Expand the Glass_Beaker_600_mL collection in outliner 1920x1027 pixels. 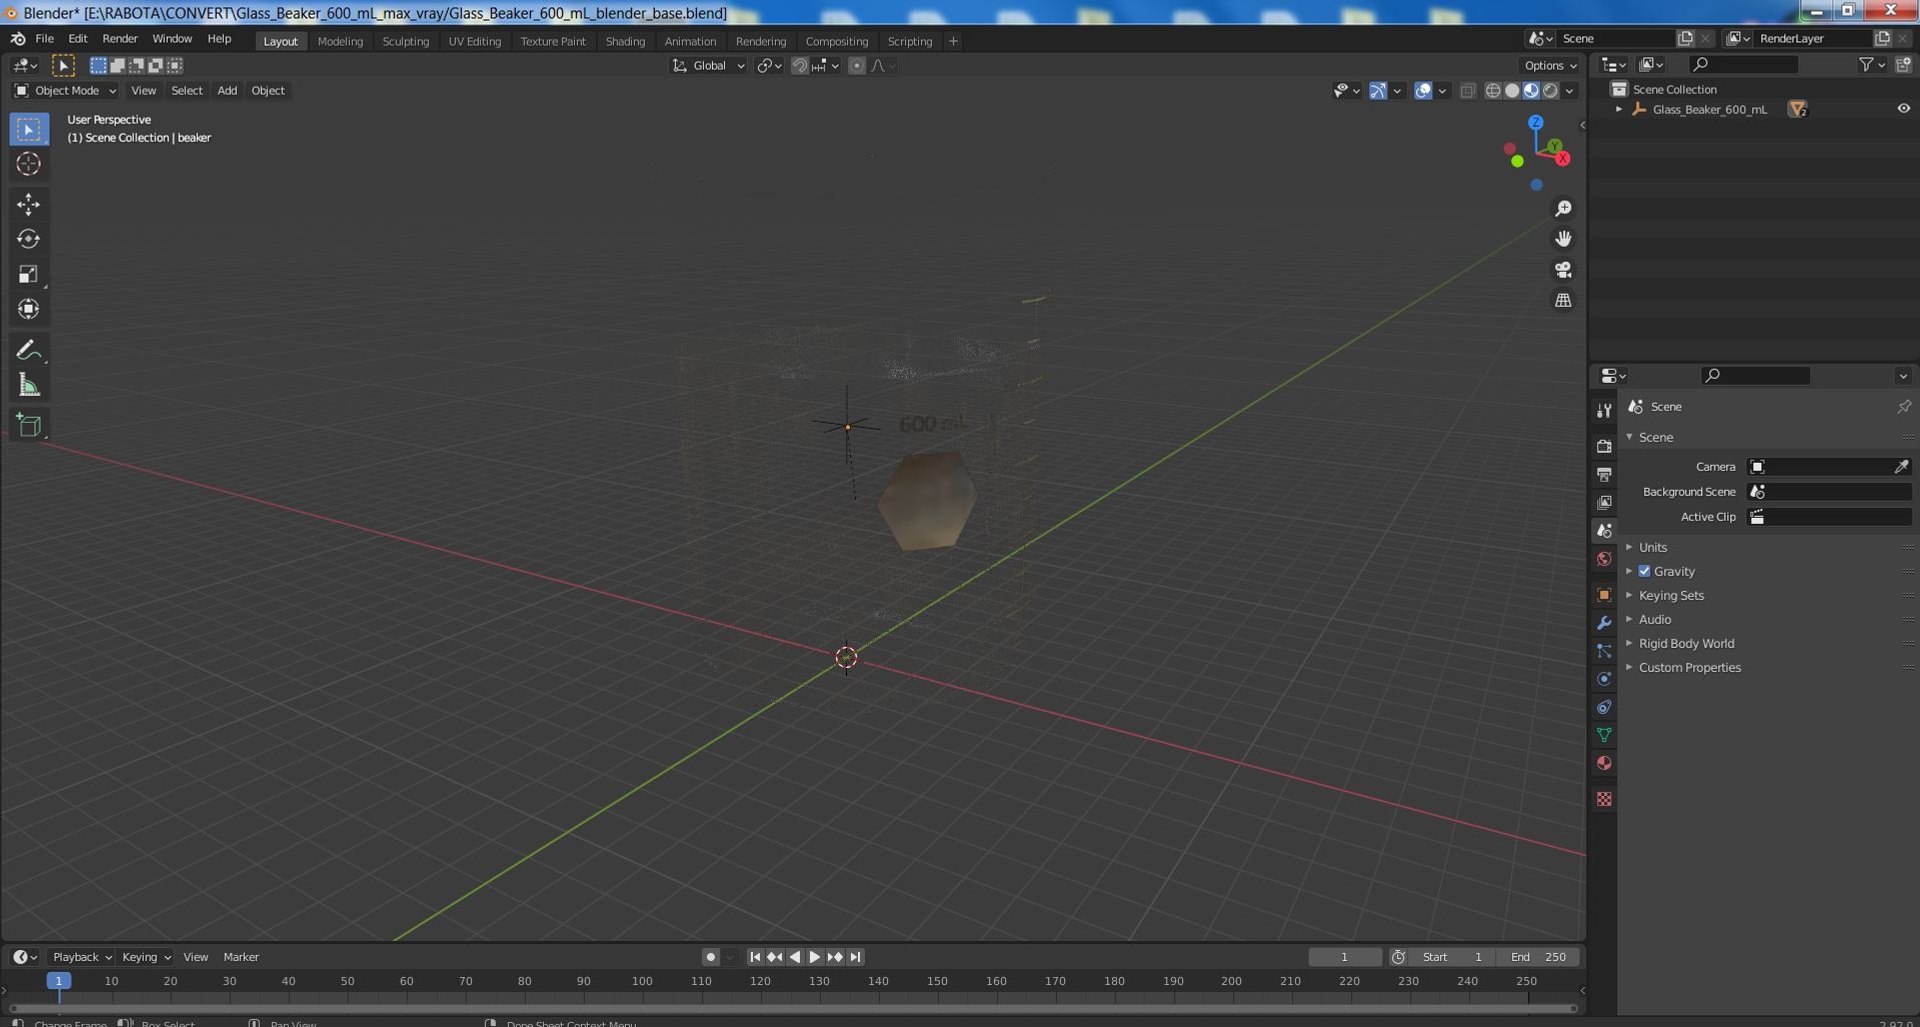(x=1619, y=109)
